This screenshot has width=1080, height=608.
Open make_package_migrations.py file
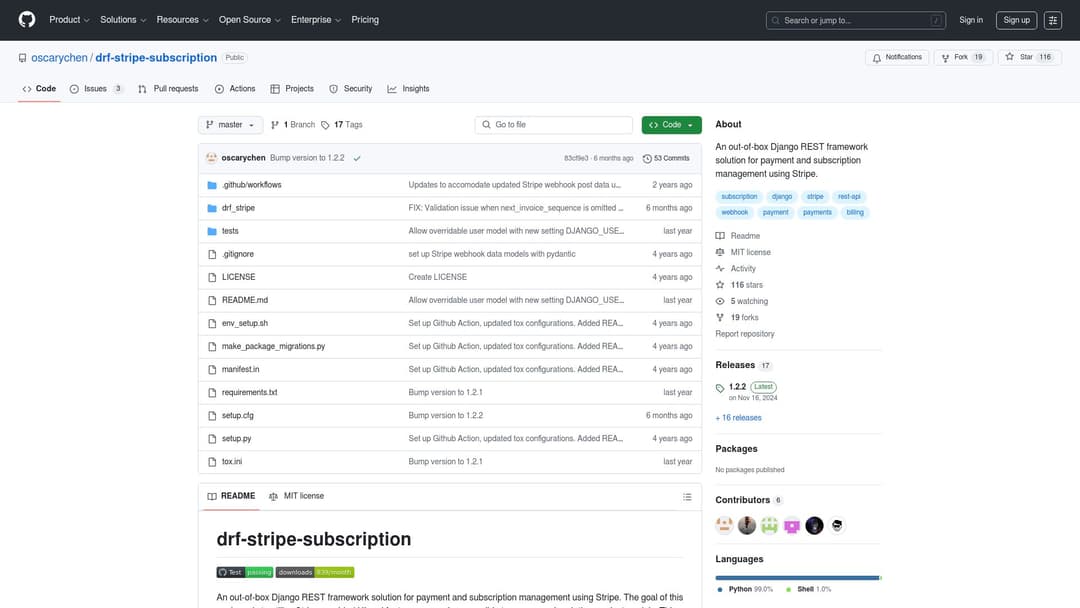(273, 346)
